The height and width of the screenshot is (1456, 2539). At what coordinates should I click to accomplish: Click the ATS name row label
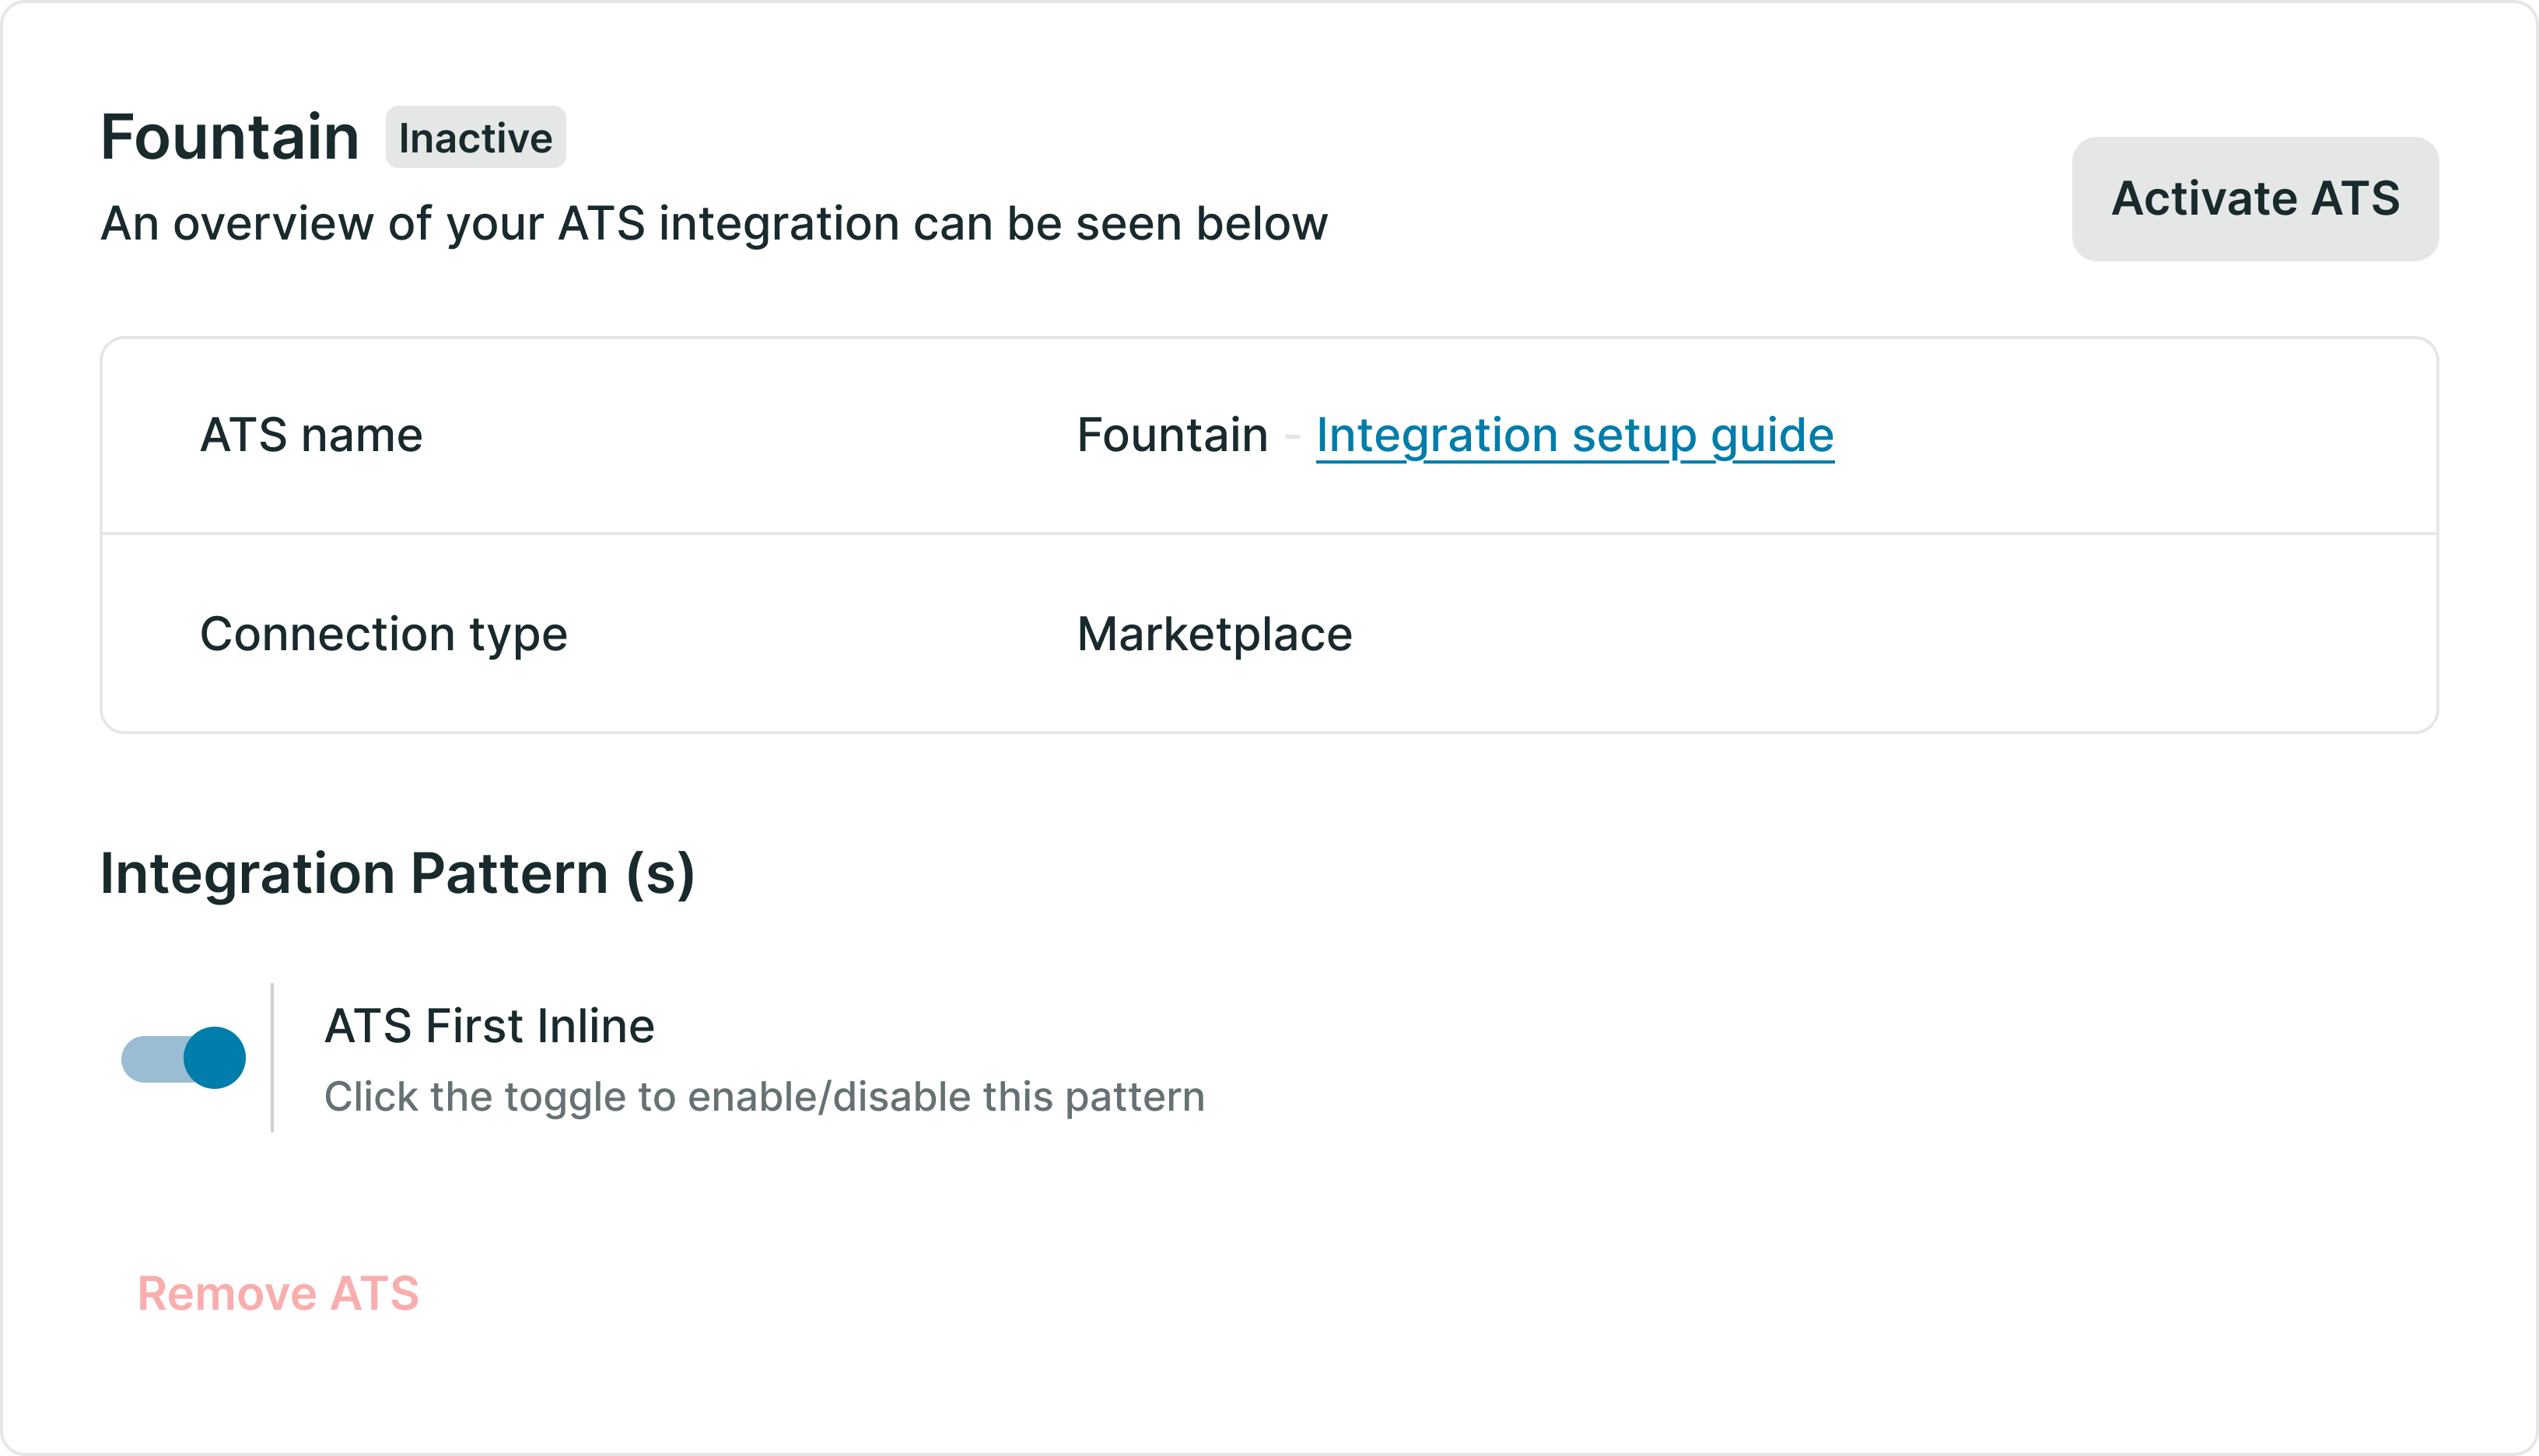pos(311,434)
